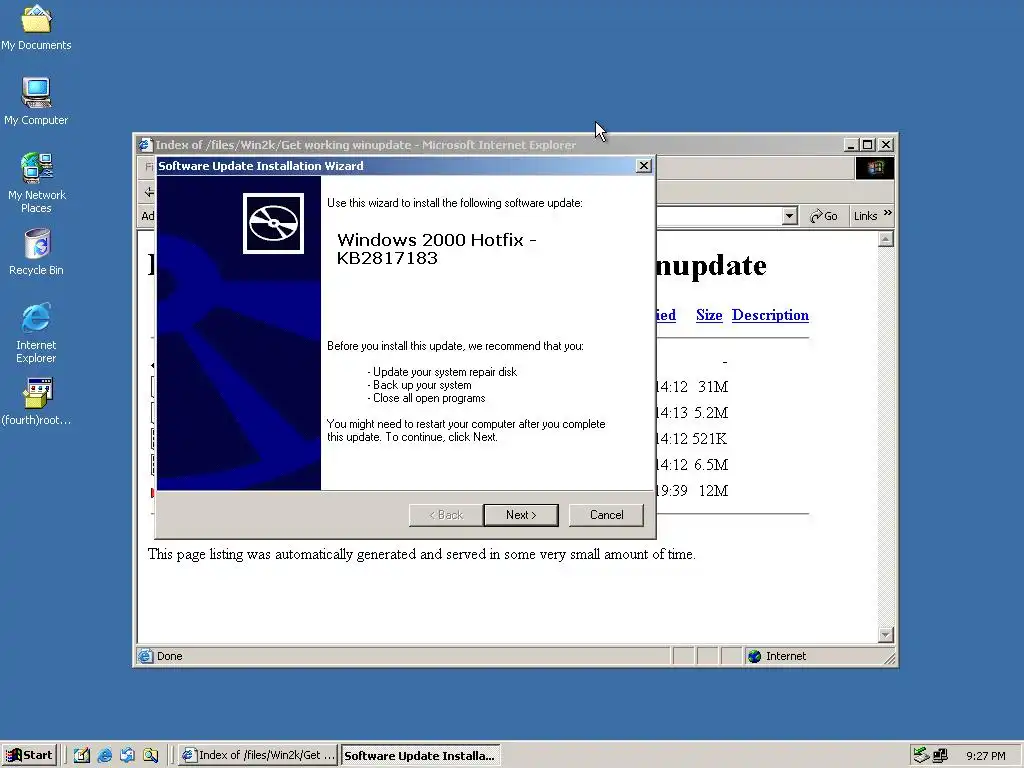Image resolution: width=1024 pixels, height=768 pixels.
Task: Expand the Links chevron in Internet Explorer
Action: pos(888,213)
